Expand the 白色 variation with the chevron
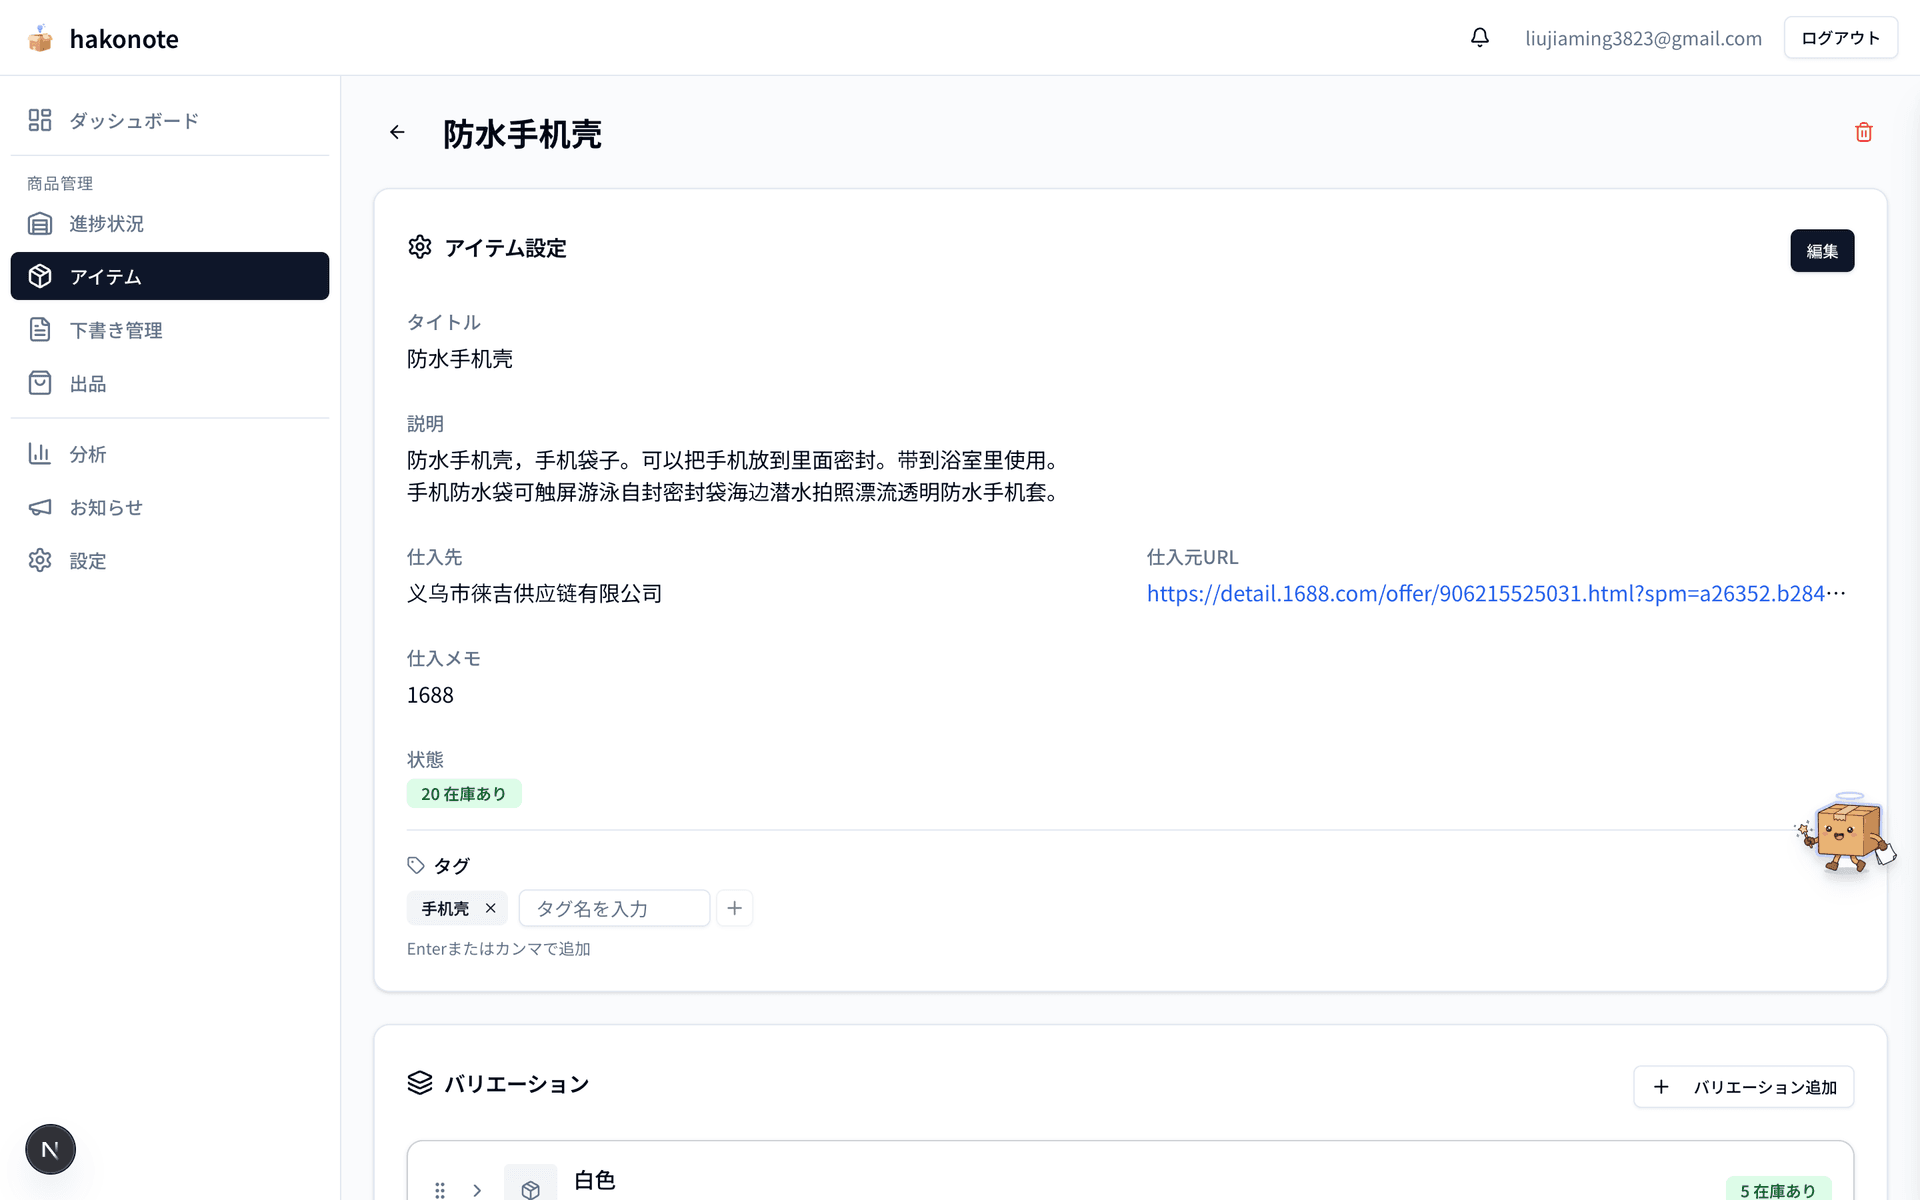This screenshot has width=1920, height=1200. pyautogui.click(x=477, y=1189)
